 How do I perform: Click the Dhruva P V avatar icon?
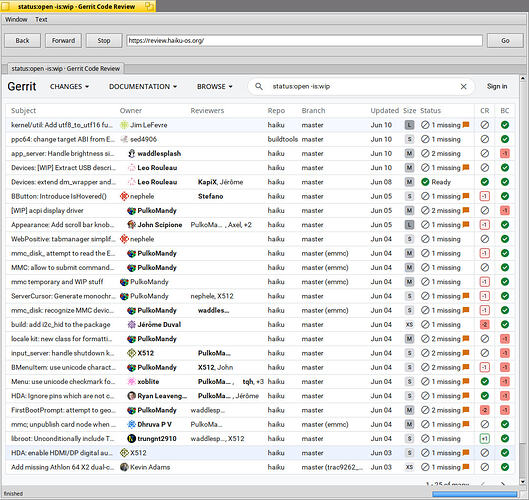(x=132, y=424)
